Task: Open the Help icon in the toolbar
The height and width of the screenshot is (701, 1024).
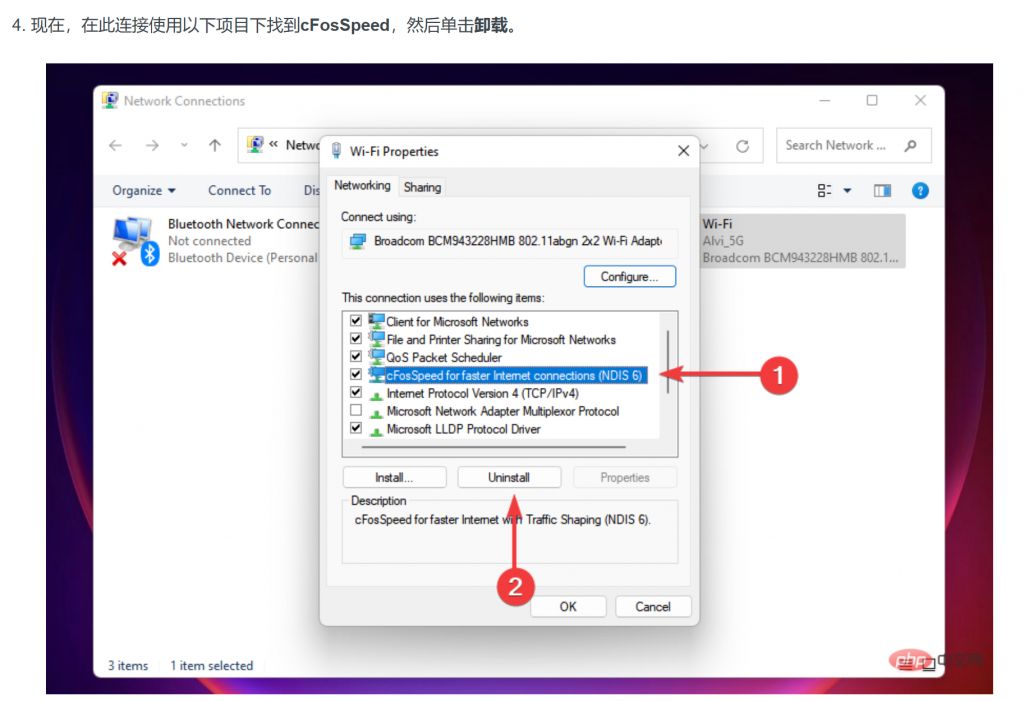Action: [919, 190]
